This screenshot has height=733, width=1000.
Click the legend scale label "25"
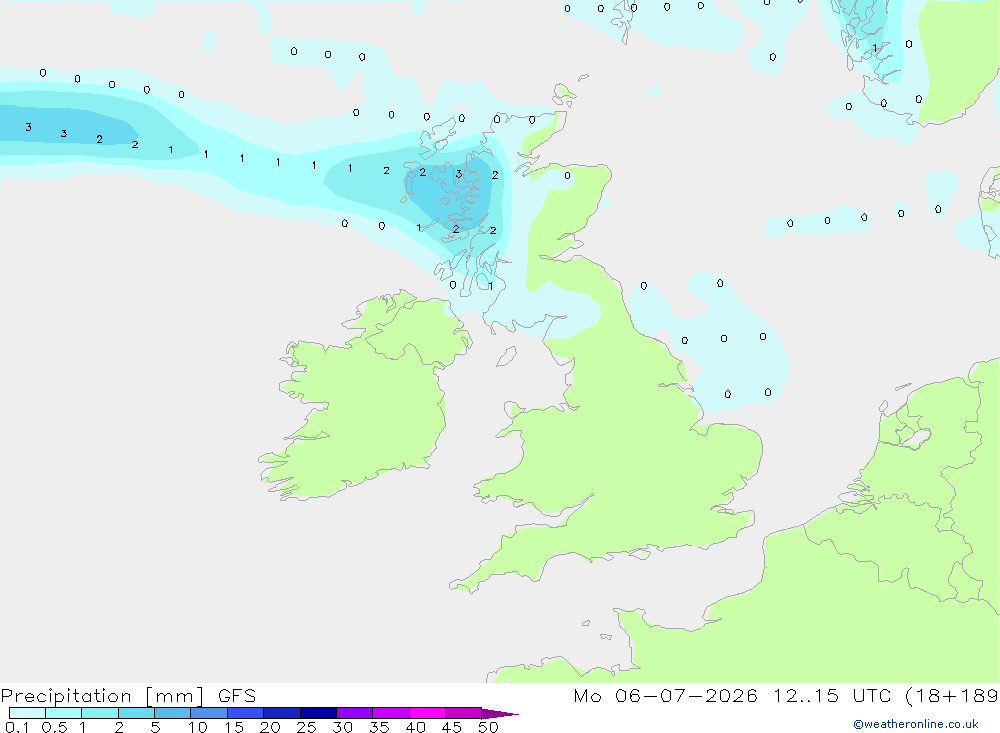click(x=307, y=727)
